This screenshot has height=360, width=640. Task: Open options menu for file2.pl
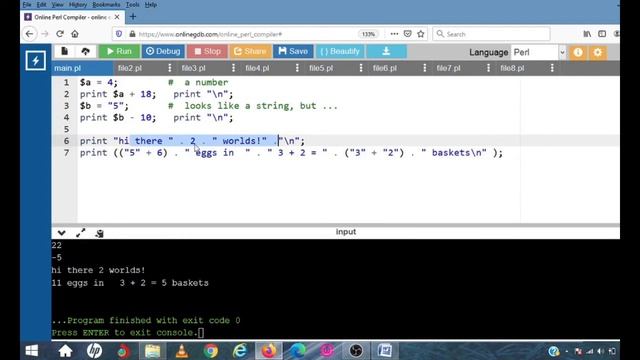click(170, 68)
